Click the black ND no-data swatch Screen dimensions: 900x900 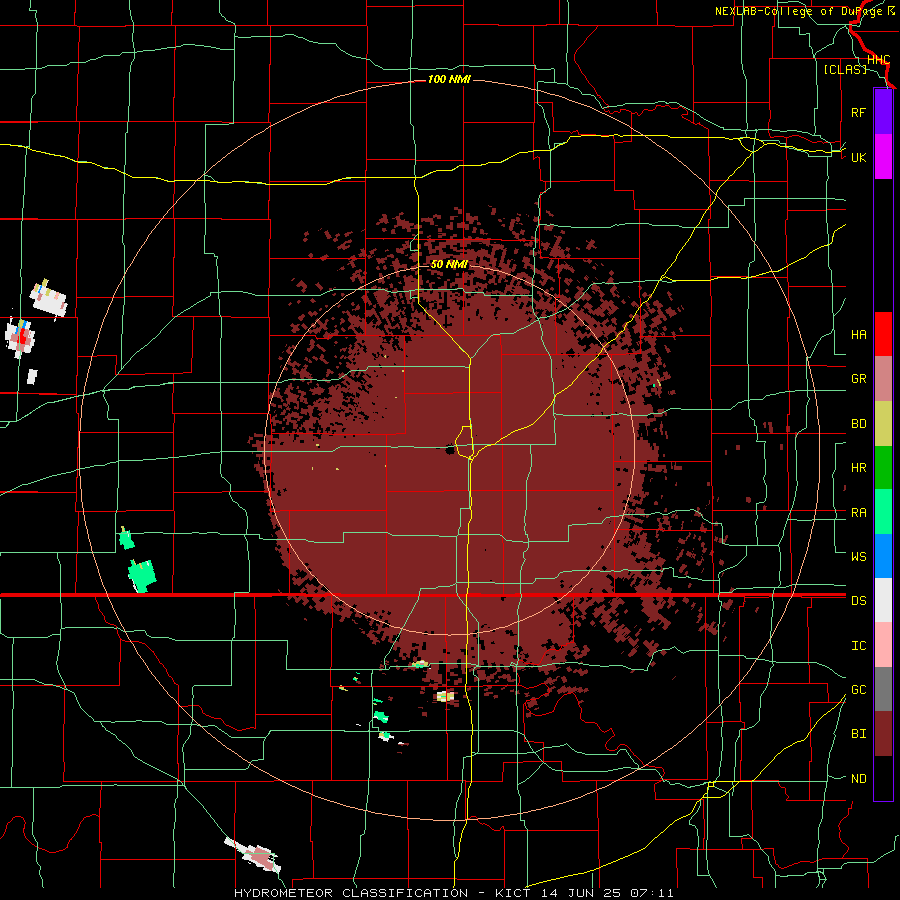[x=883, y=778]
